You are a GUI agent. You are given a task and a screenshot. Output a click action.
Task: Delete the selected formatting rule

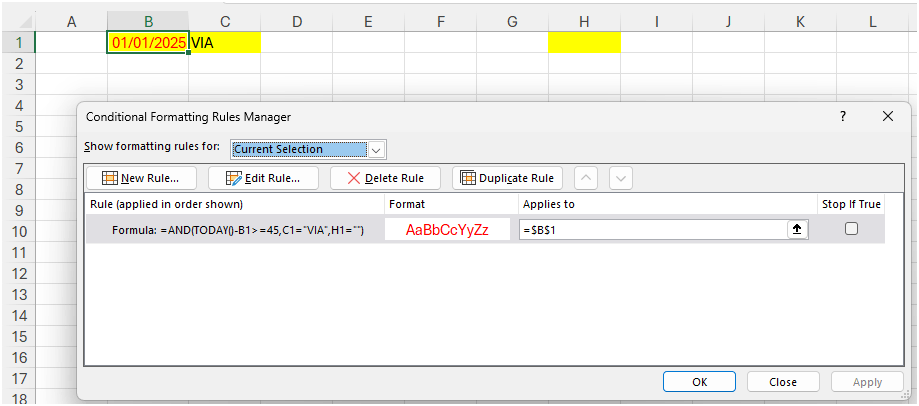[x=385, y=178]
